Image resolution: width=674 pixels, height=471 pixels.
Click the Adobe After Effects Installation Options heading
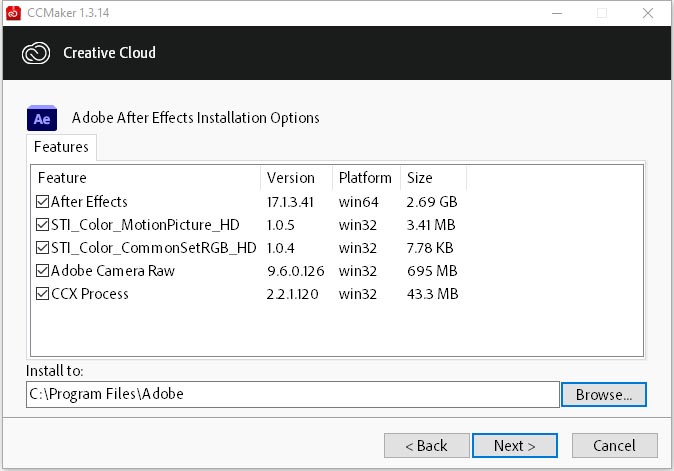pos(196,118)
